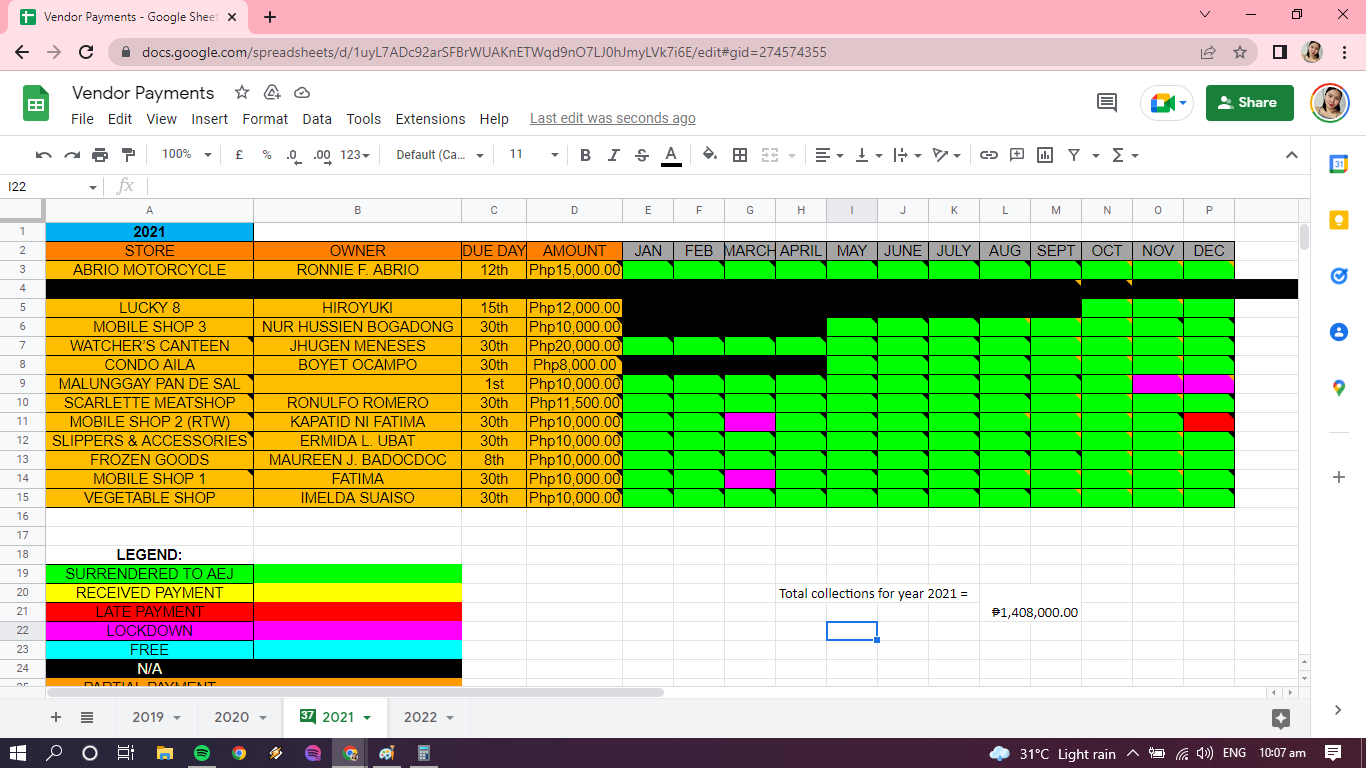Open the Name box dropdown arrow
Screen dimensions: 1366x768
[x=93, y=187]
